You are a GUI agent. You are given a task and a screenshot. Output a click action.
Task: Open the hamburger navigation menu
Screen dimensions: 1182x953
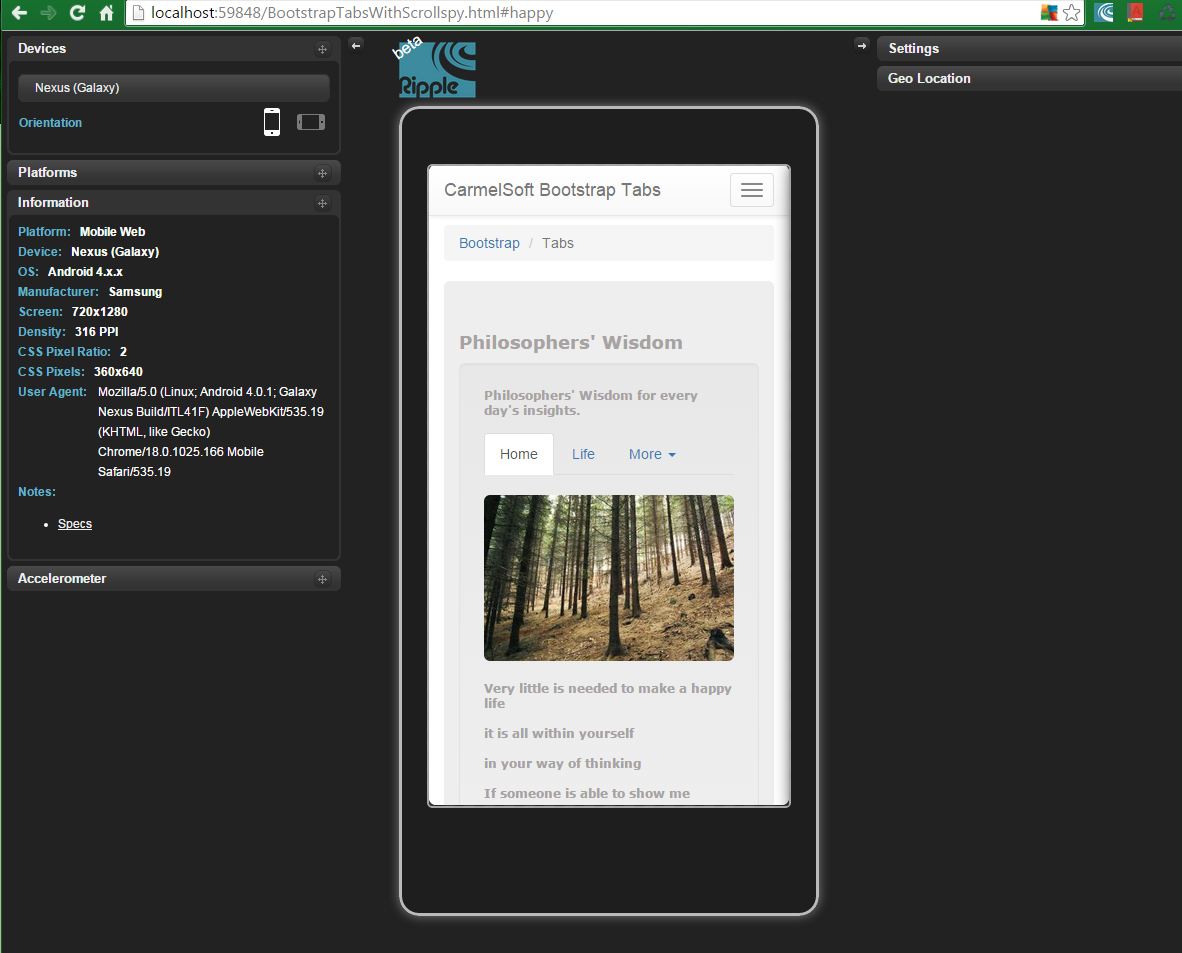click(751, 189)
